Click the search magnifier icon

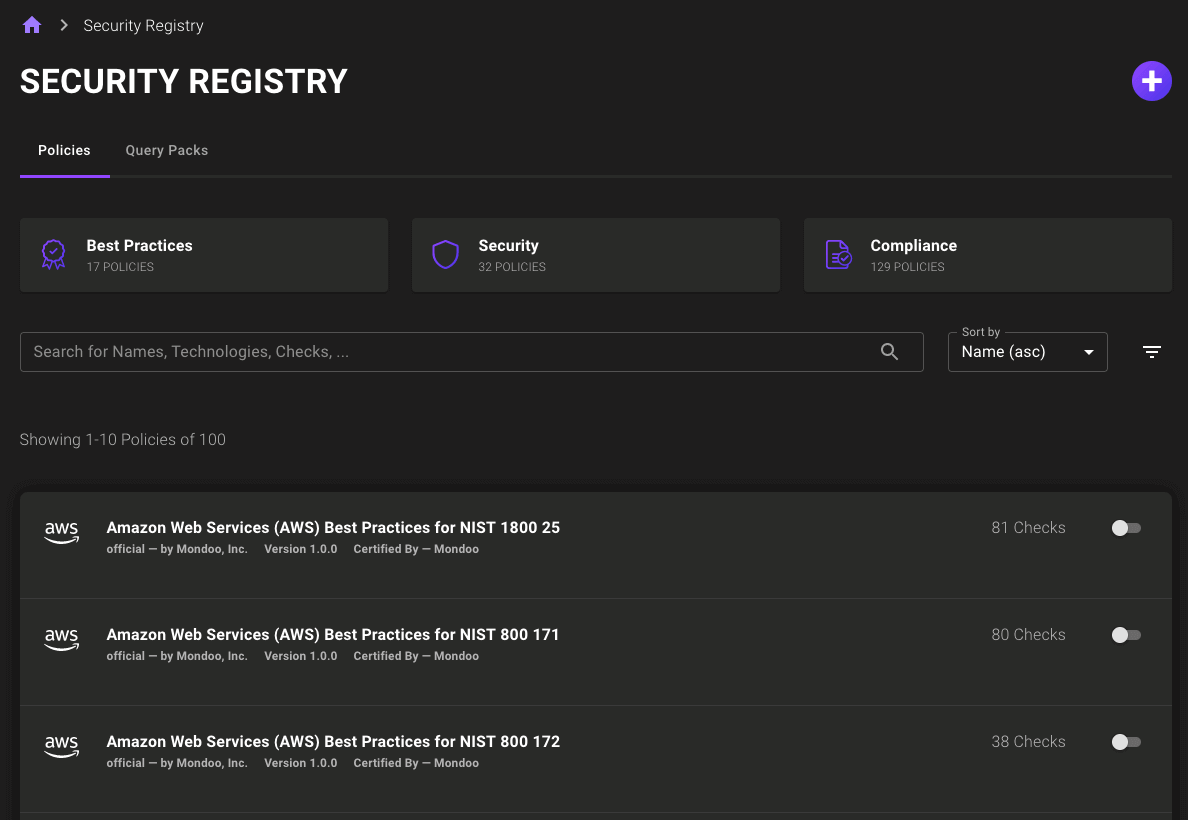889,351
